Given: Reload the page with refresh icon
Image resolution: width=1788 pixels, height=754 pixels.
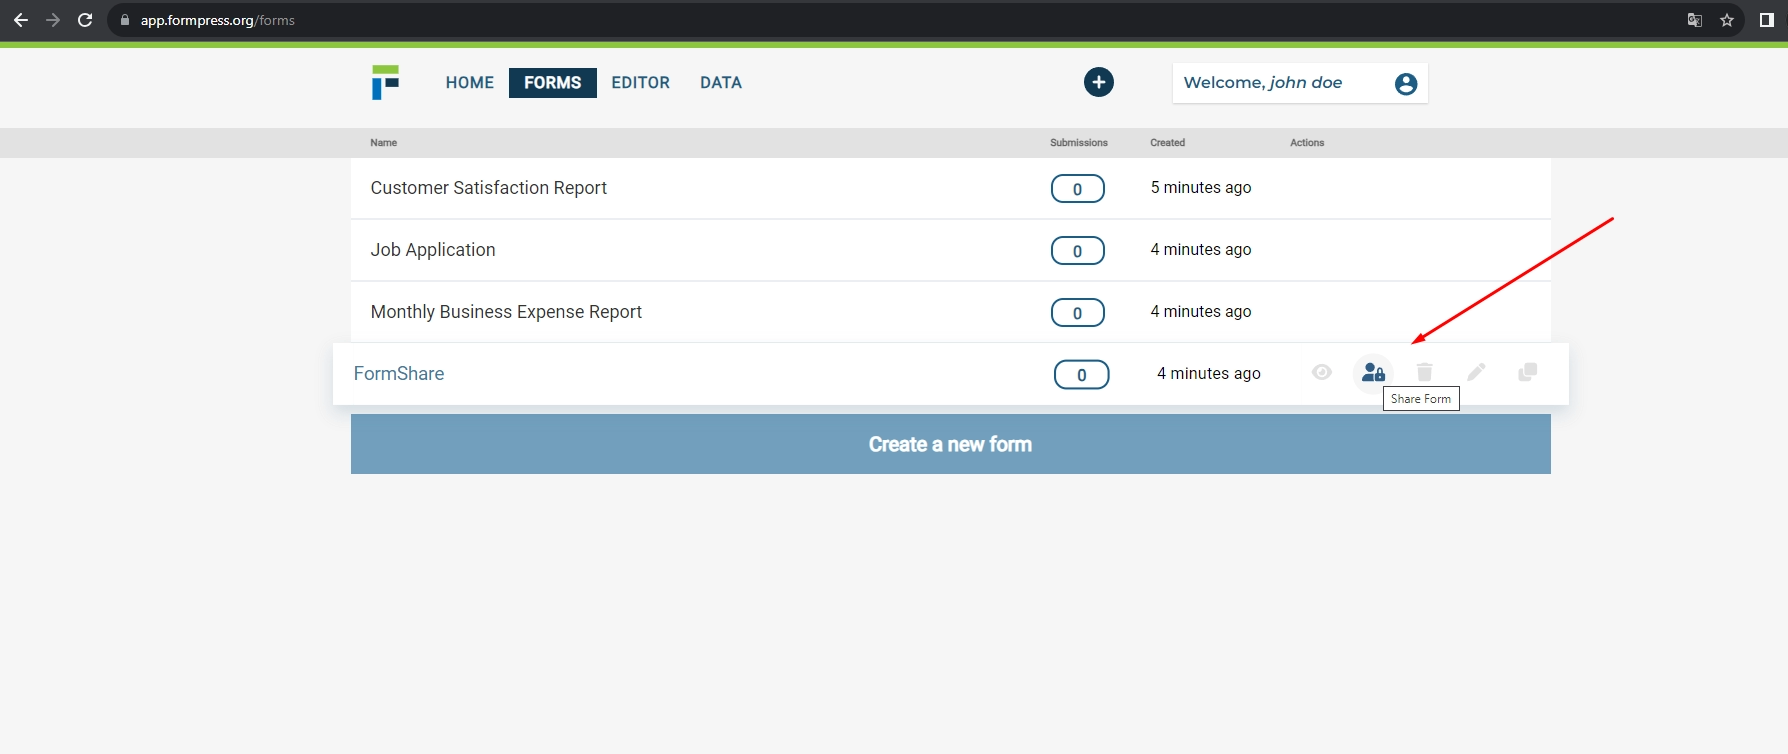Looking at the screenshot, I should point(85,20).
